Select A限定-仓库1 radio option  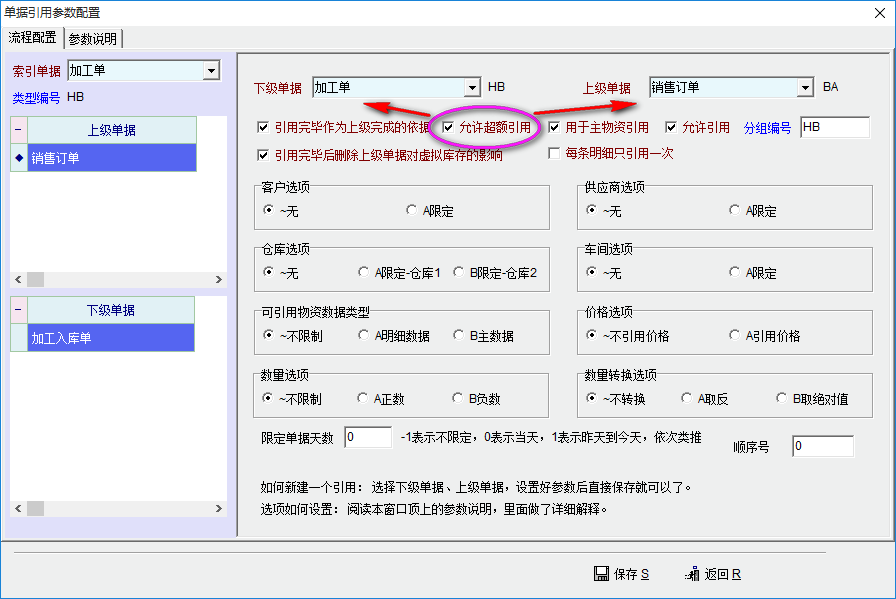click(364, 273)
